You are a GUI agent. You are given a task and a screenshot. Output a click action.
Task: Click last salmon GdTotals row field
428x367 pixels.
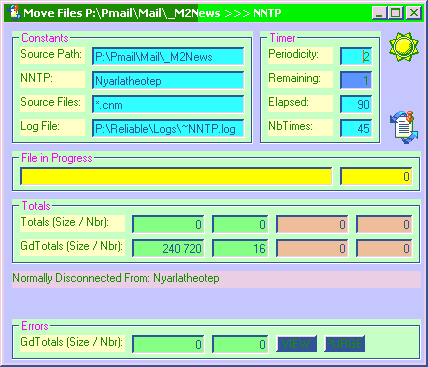click(x=384, y=248)
